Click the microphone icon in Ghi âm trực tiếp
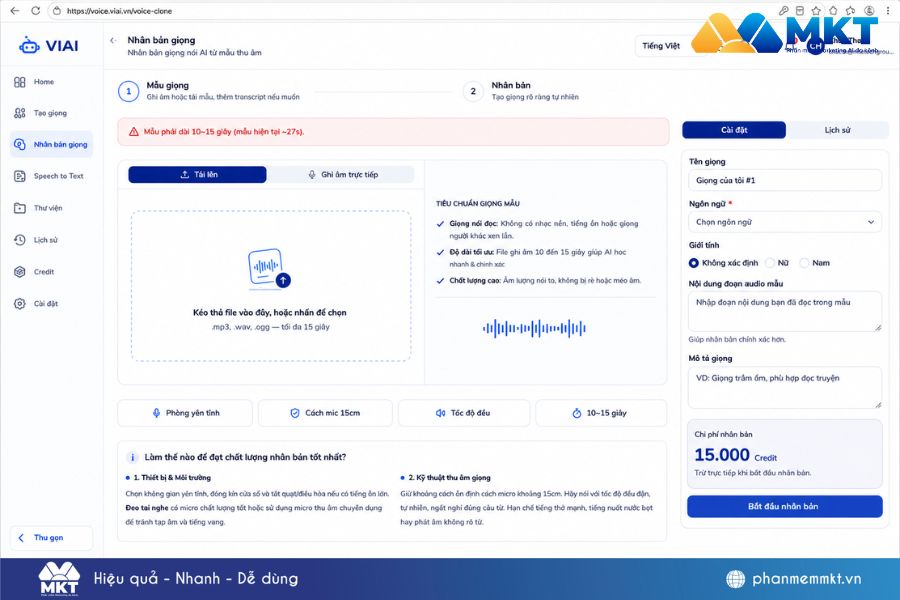Image resolution: width=900 pixels, height=600 pixels. tap(312, 175)
